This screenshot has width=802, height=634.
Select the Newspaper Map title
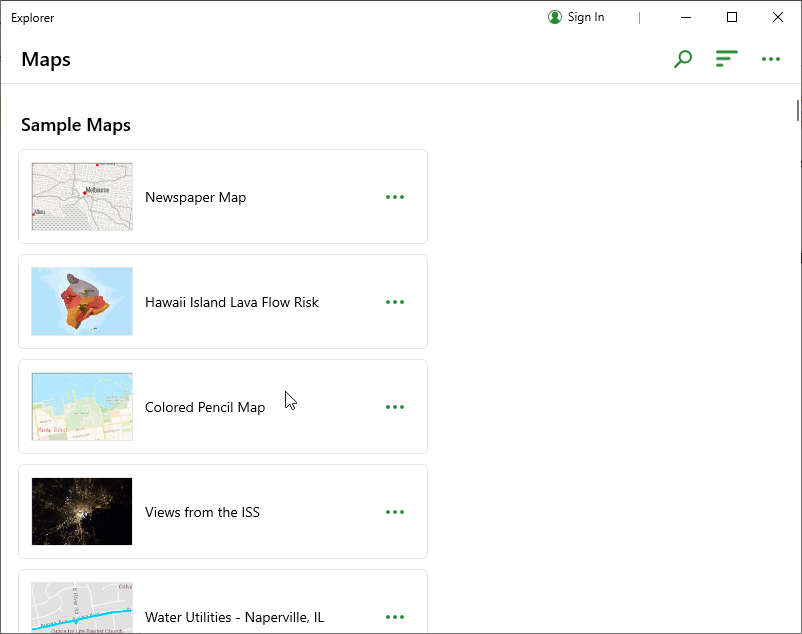tap(195, 197)
